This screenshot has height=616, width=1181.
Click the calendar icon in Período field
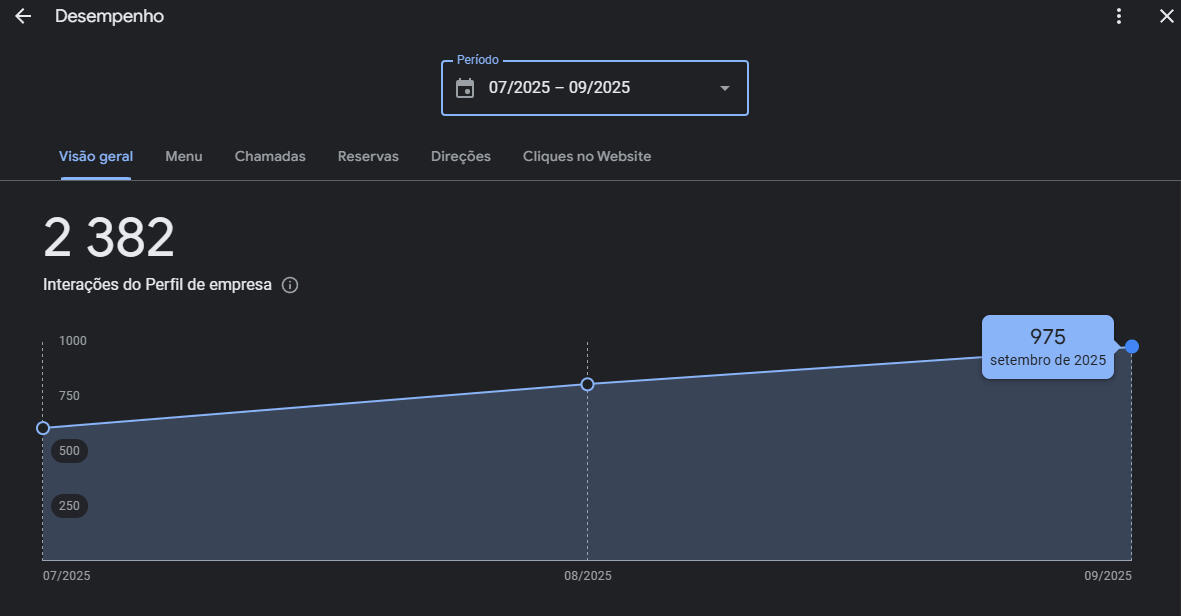click(465, 88)
